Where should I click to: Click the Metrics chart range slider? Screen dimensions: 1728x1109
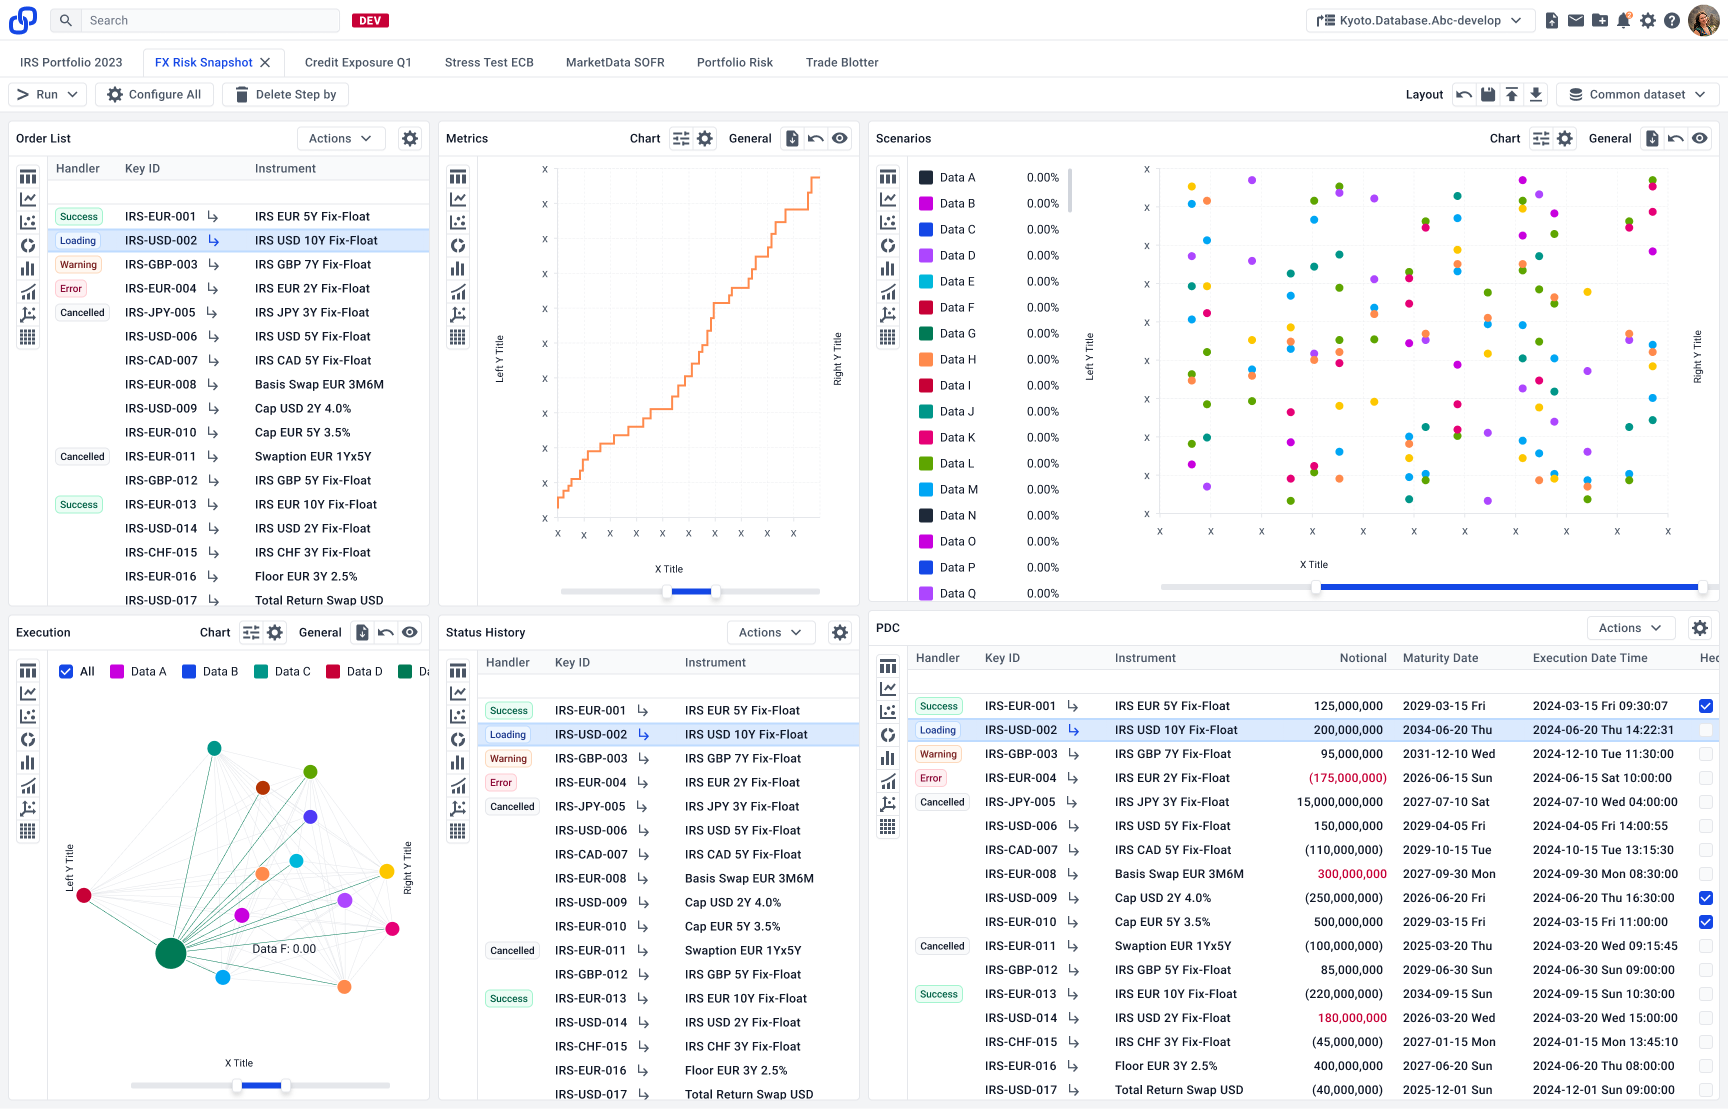click(691, 592)
